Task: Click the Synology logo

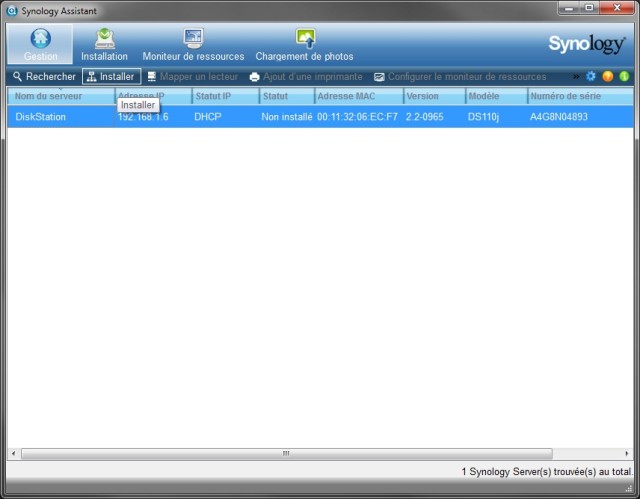Action: pos(587,44)
